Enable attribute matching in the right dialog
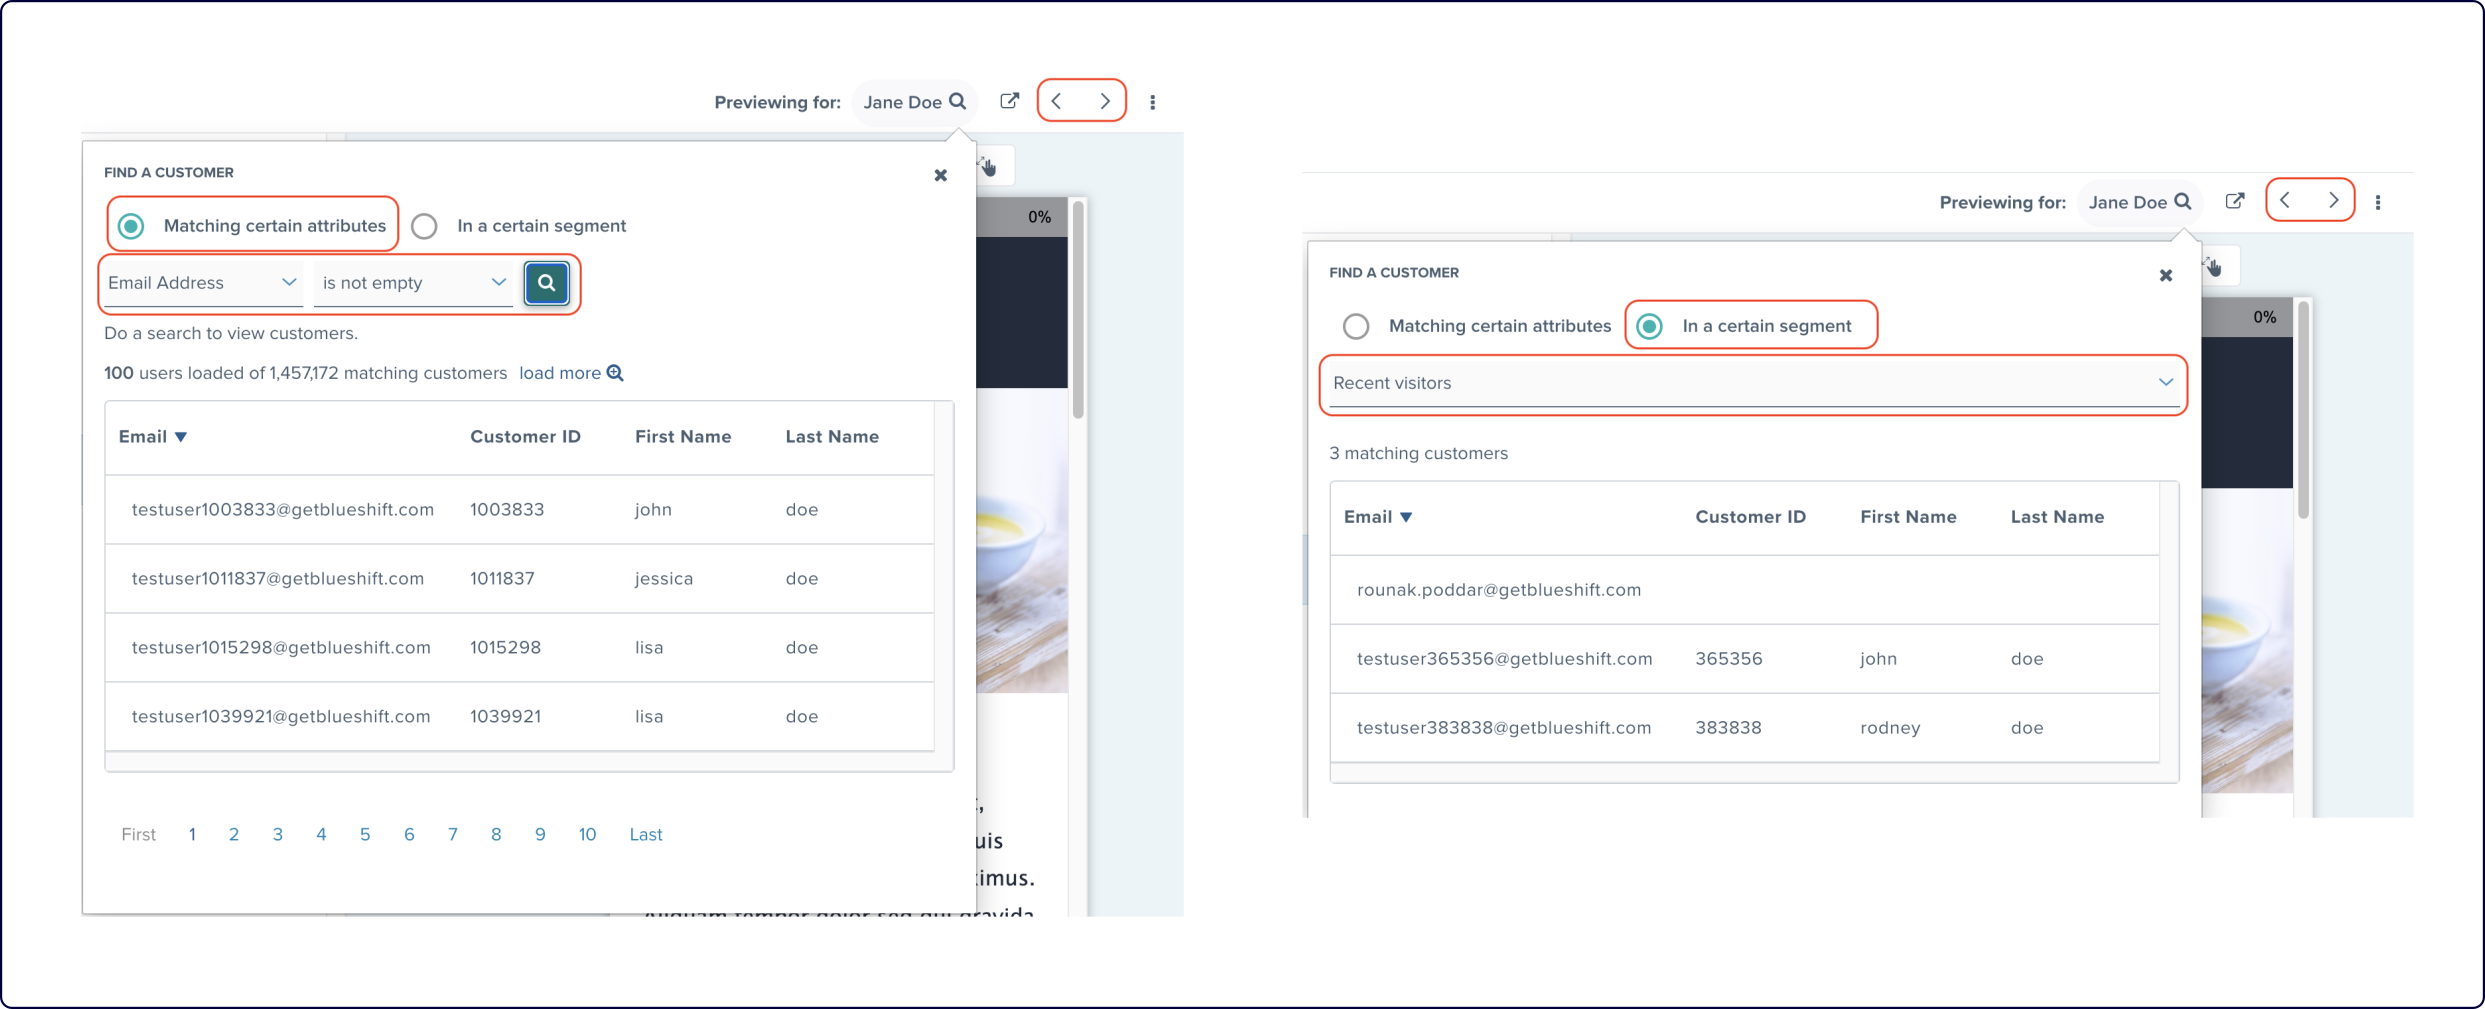2485x1009 pixels. 1356,326
